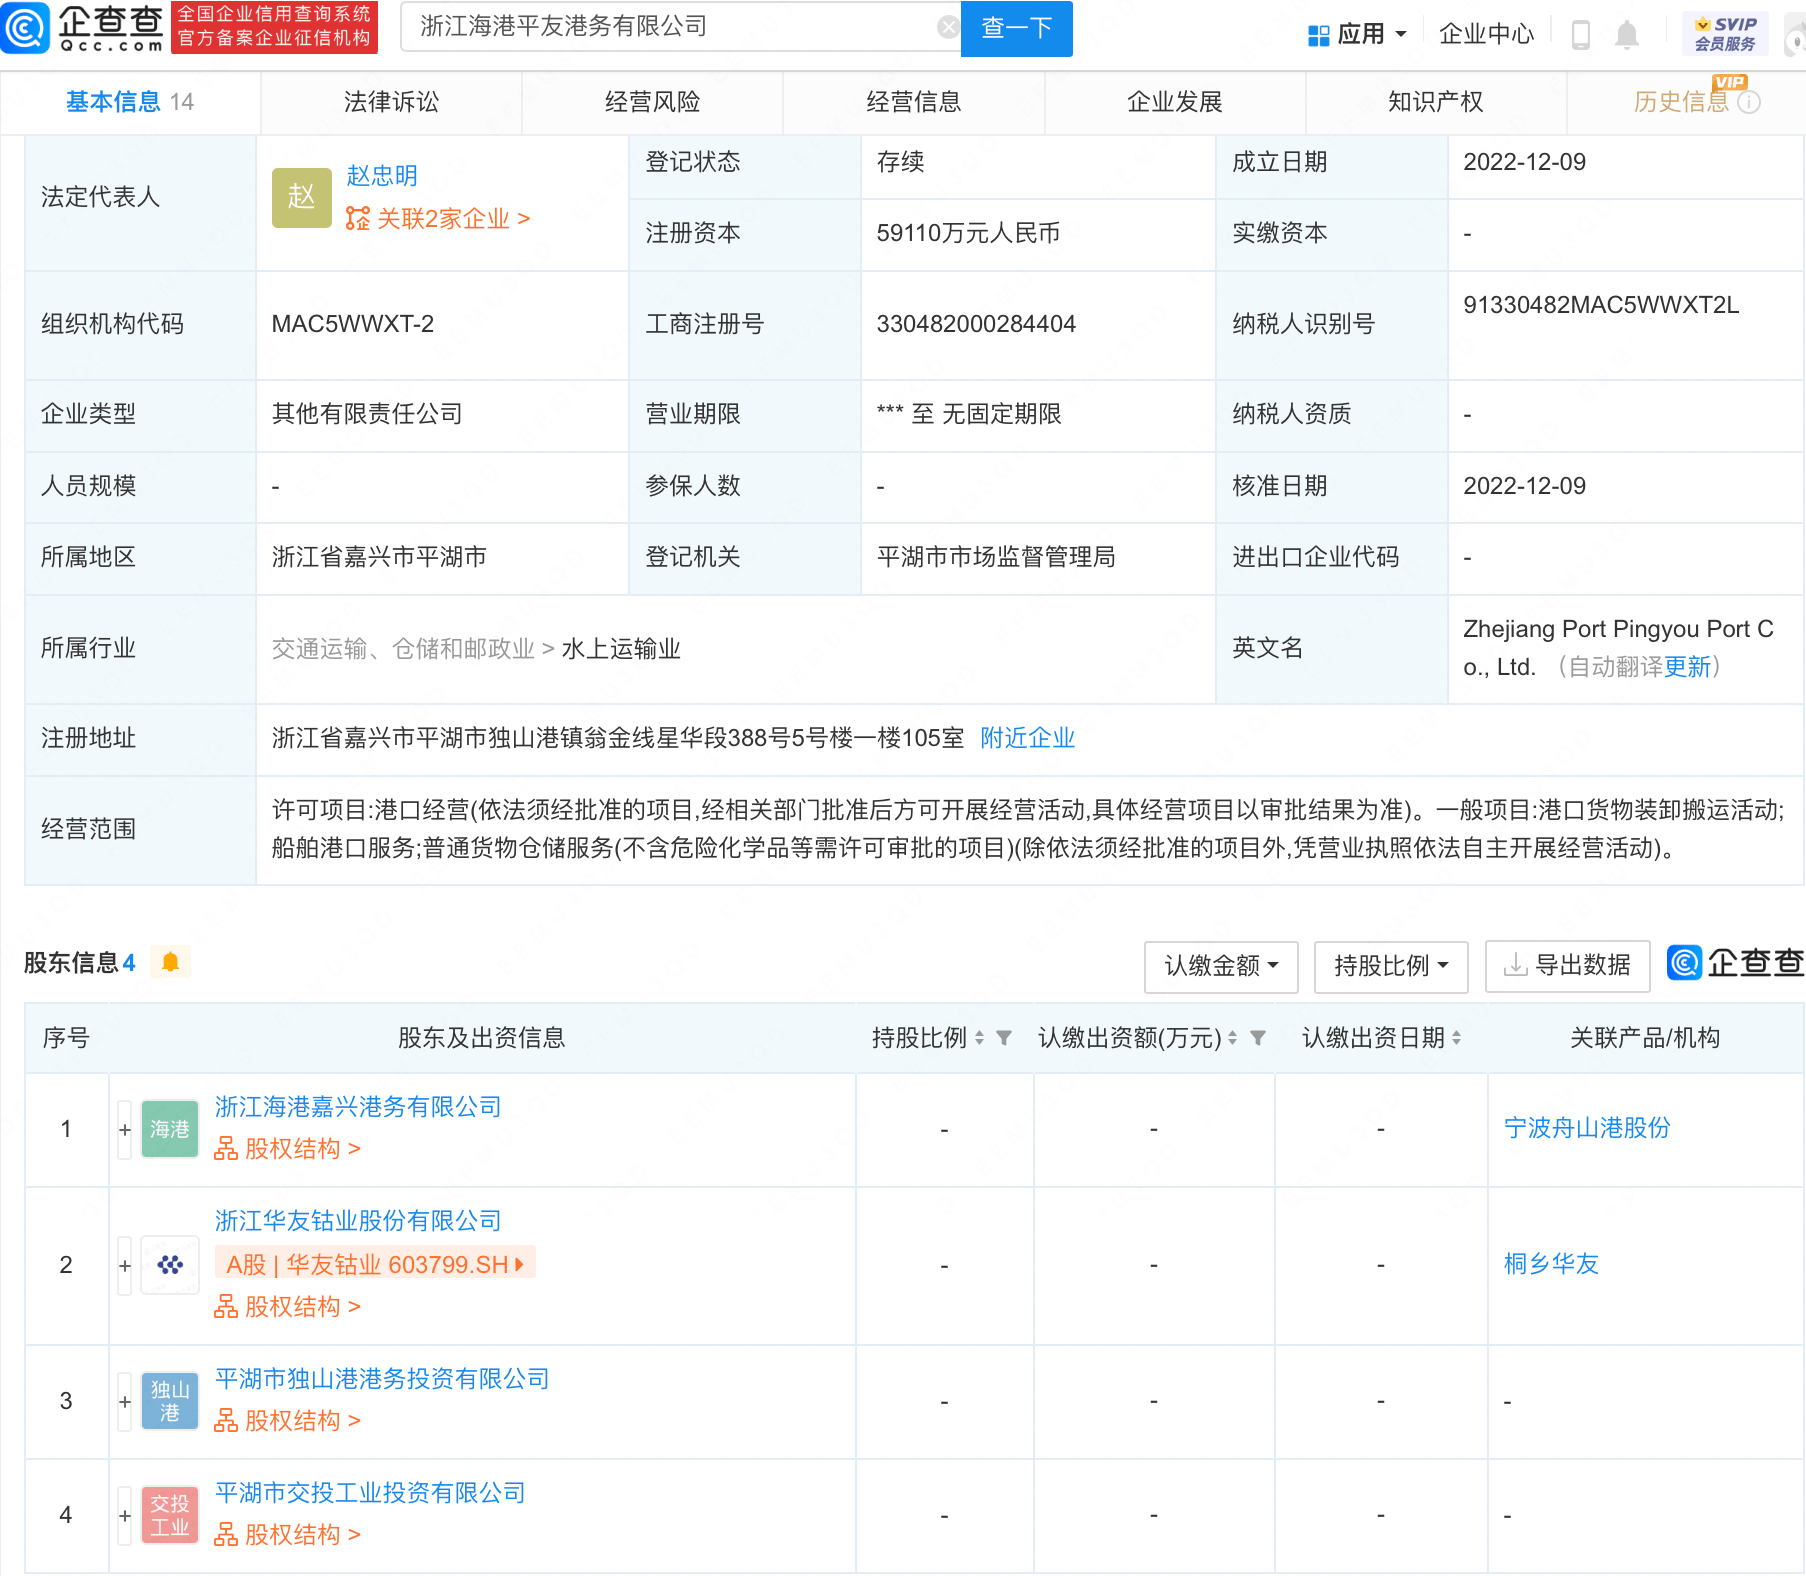Sort by 认缴出资日期 column arrows

point(1456,1038)
